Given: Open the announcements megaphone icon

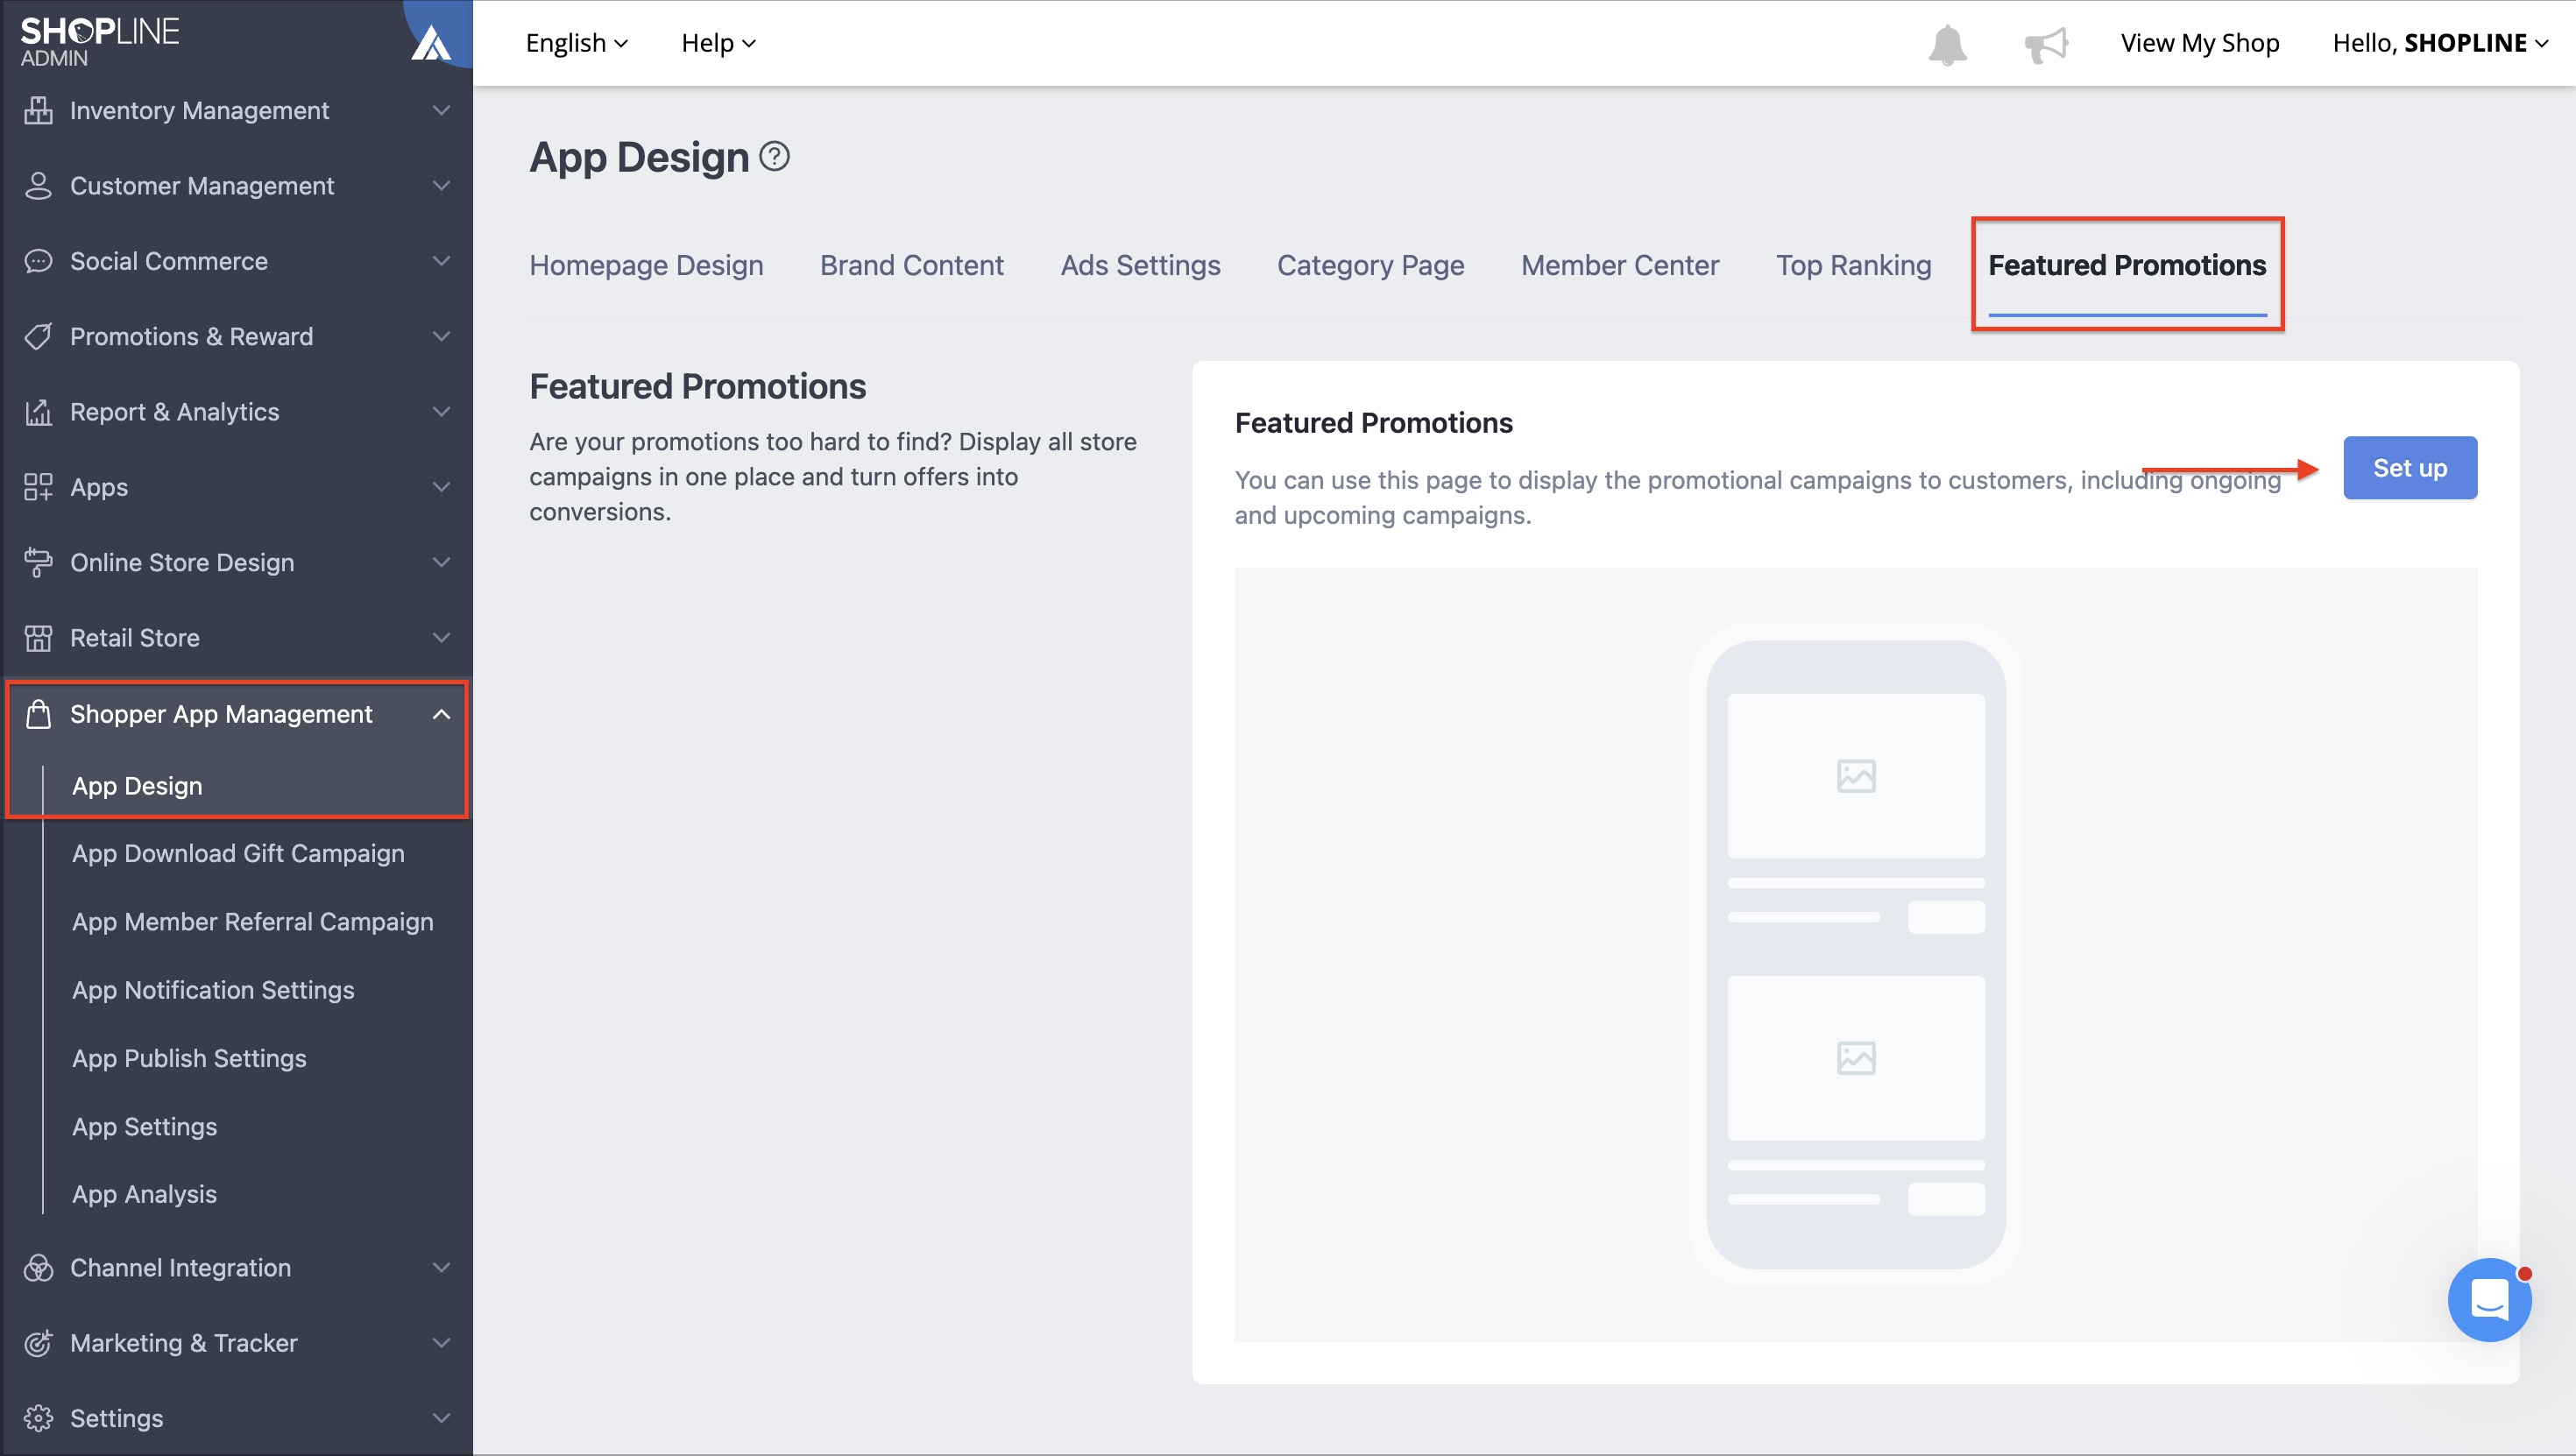Looking at the screenshot, I should coord(2045,44).
